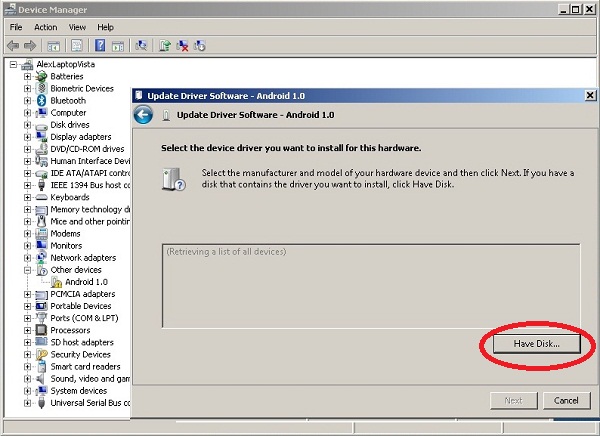Viewport: 600px width, 436px height.
Task: Expand the IEEE 1394 Bus host node
Action: point(27,185)
